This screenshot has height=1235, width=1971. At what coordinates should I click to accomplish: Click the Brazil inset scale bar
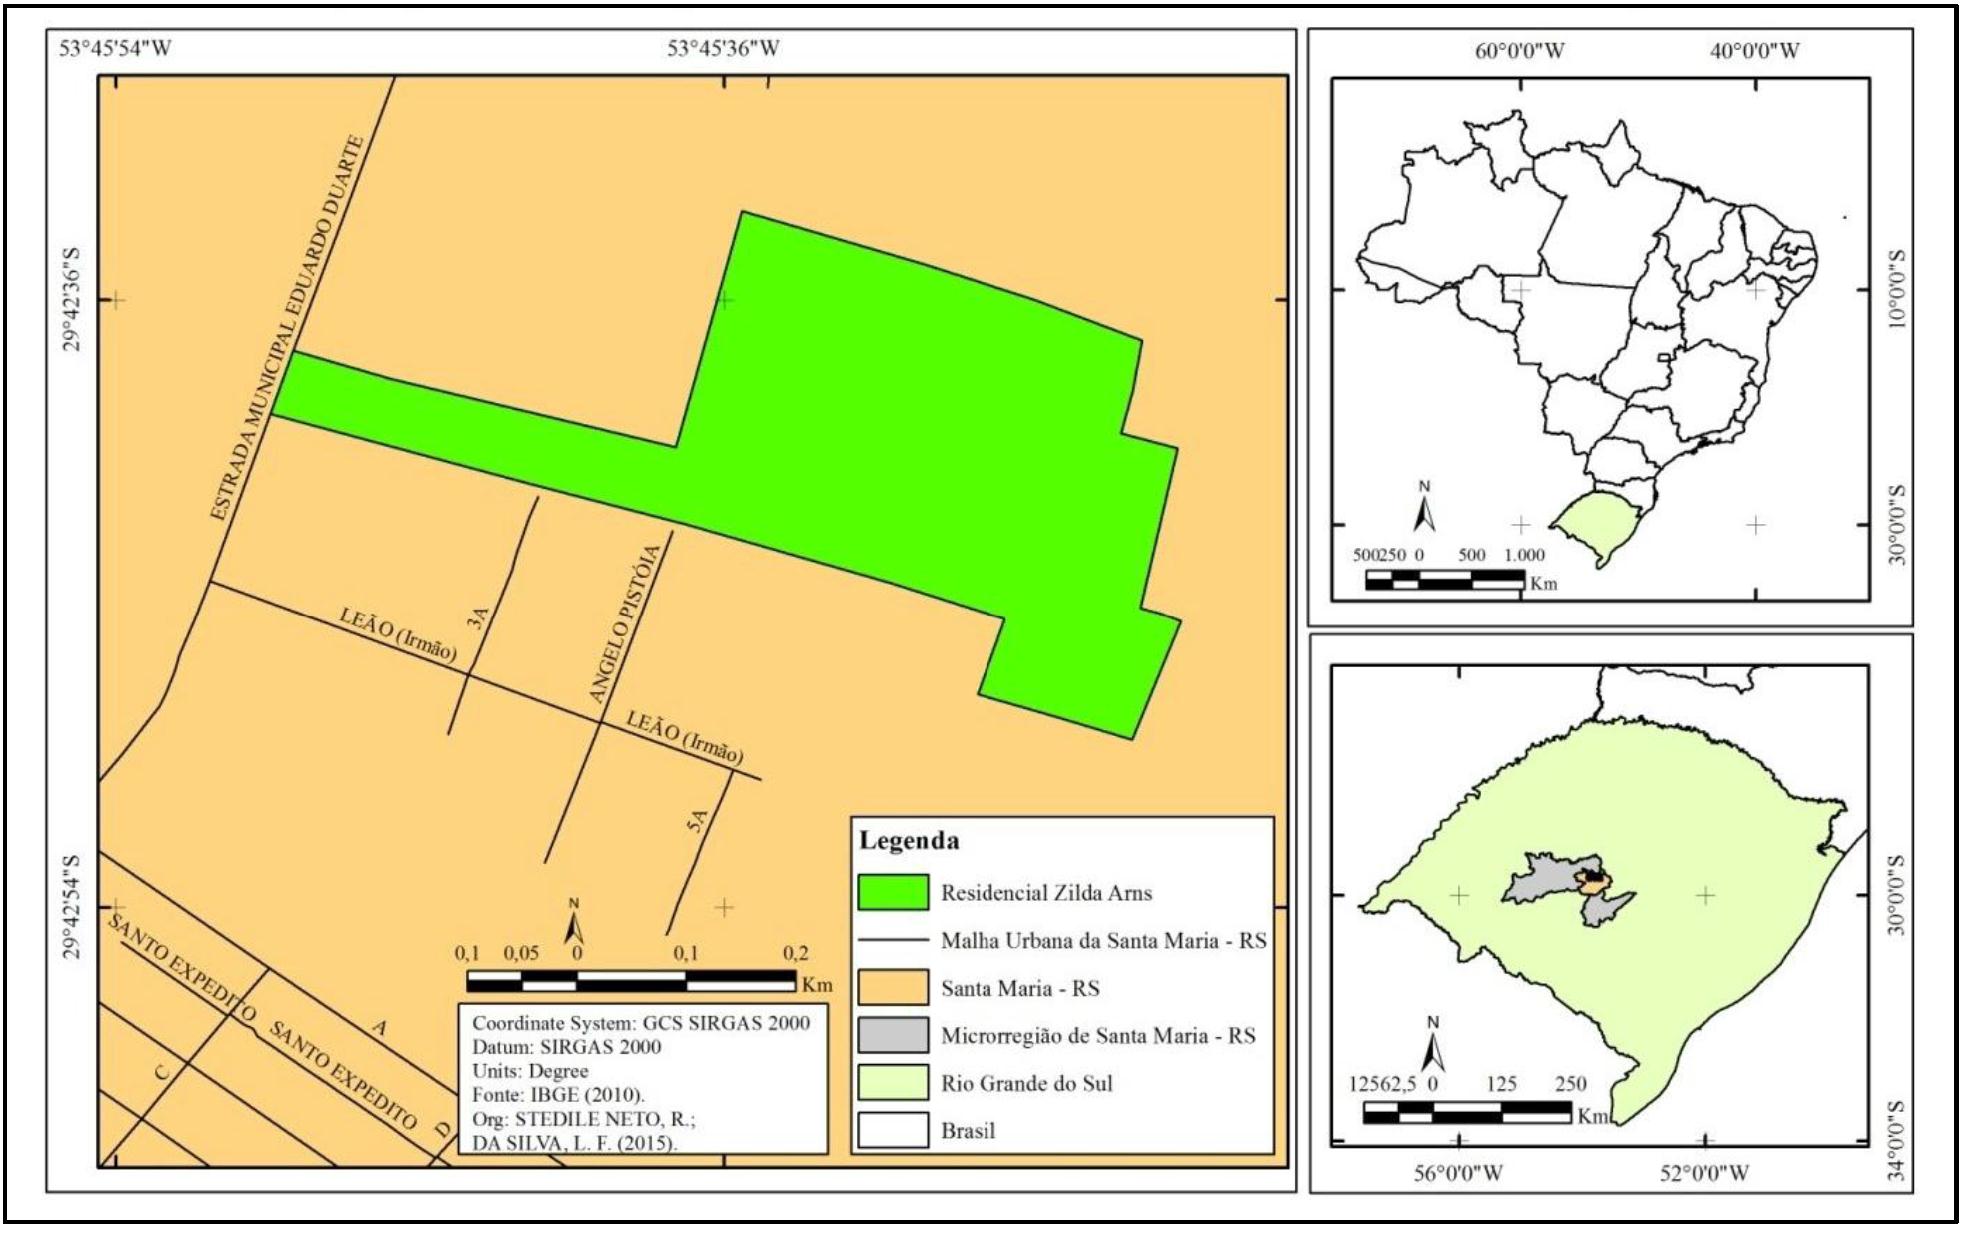coord(1443,580)
